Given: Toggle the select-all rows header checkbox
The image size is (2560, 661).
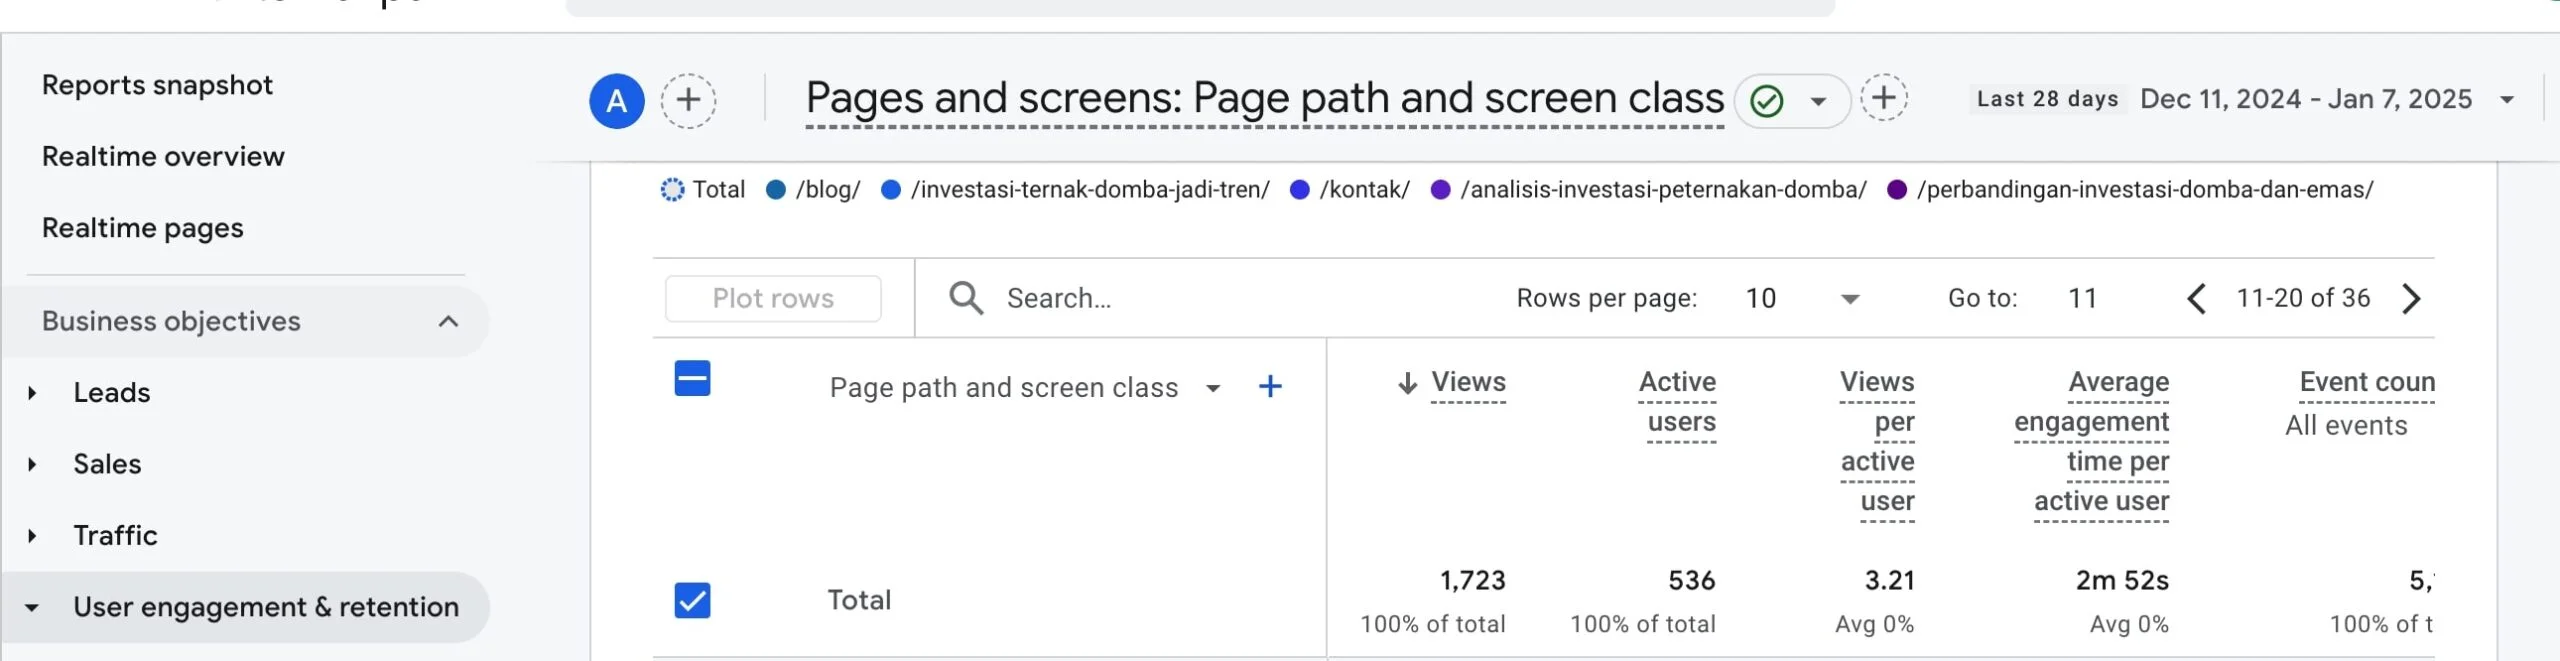Looking at the screenshot, I should [x=692, y=379].
